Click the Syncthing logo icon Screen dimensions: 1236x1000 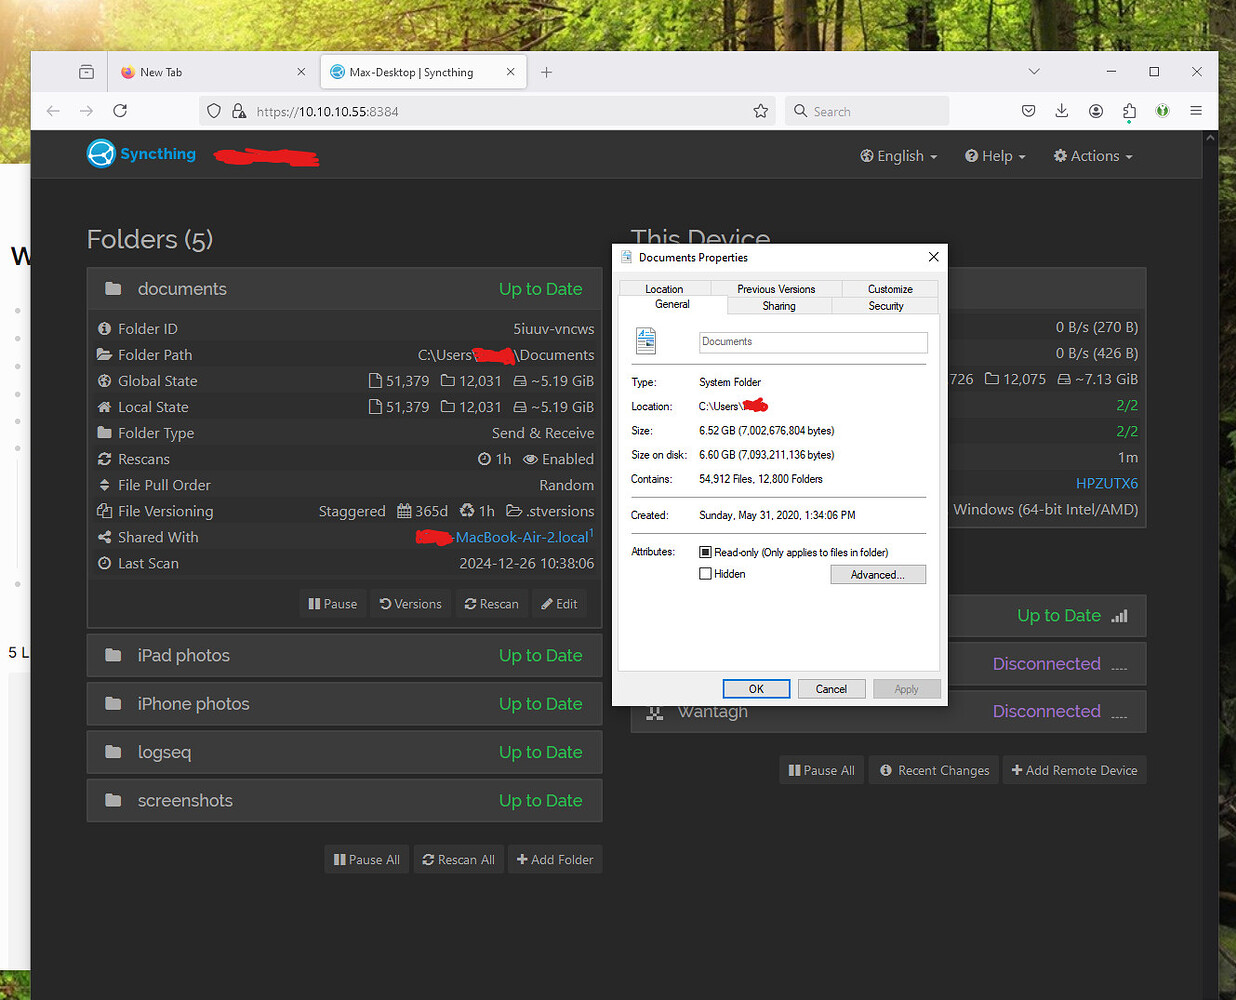point(101,153)
